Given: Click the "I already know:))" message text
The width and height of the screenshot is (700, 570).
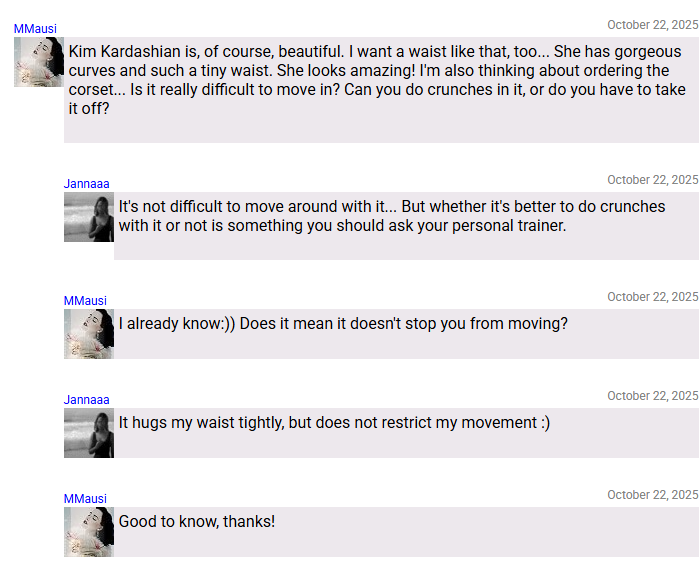Looking at the screenshot, I should point(343,324).
